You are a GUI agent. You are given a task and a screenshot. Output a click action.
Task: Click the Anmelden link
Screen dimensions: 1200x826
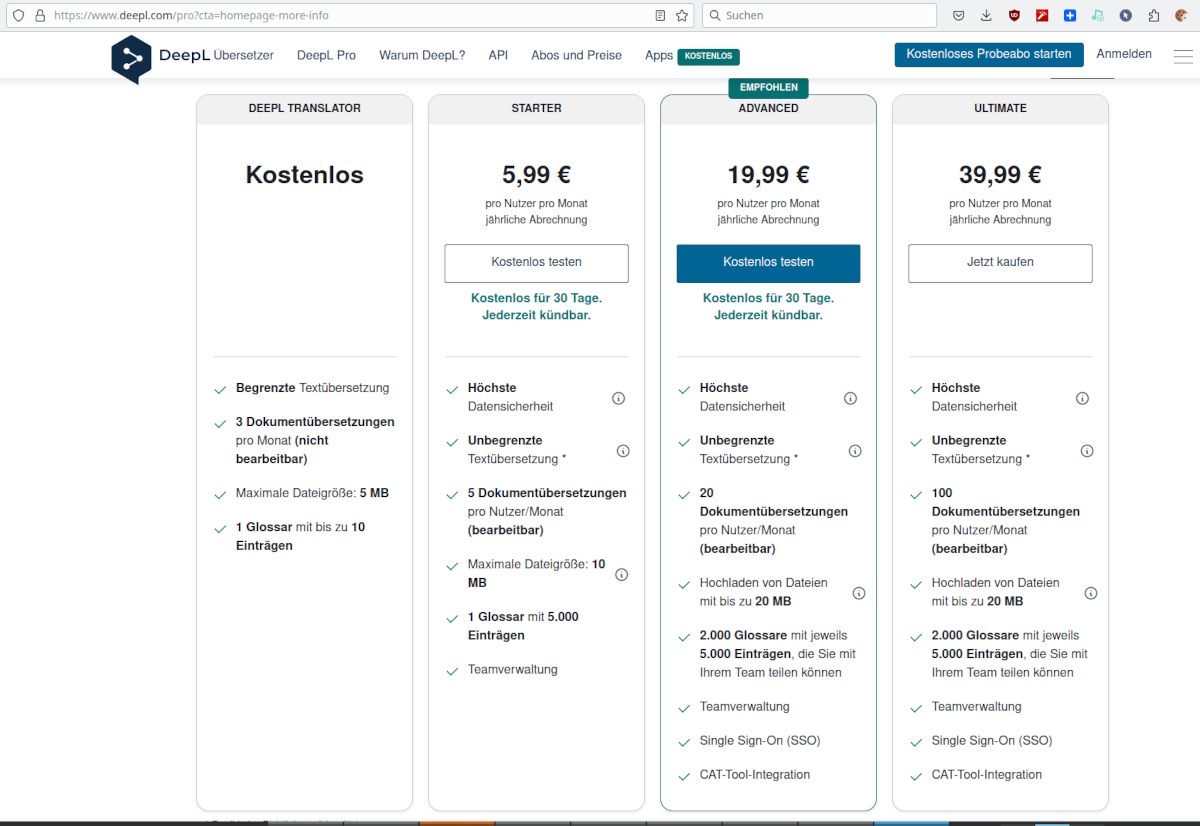click(x=1124, y=54)
